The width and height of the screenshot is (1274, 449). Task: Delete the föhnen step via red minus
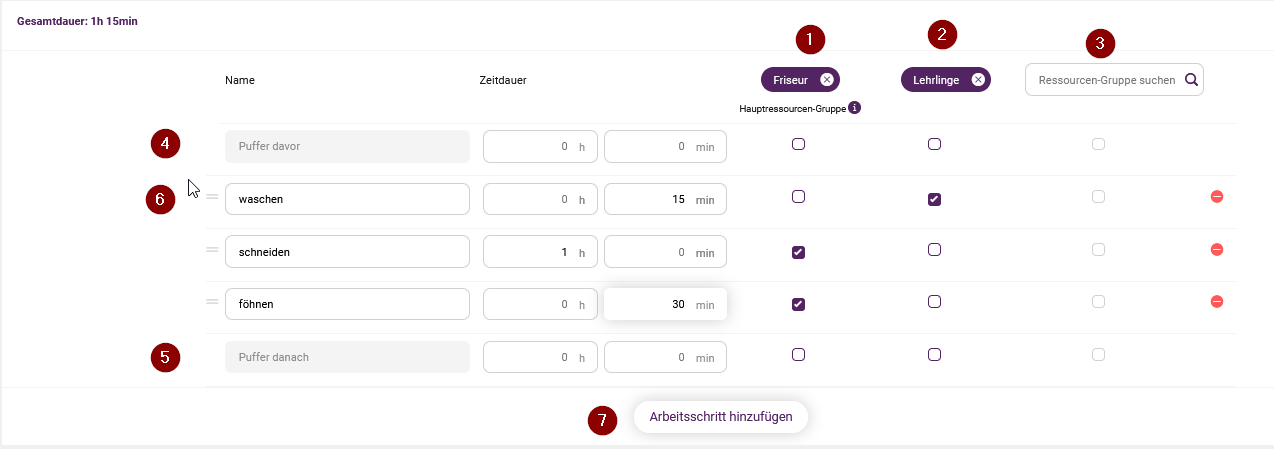click(x=1217, y=301)
